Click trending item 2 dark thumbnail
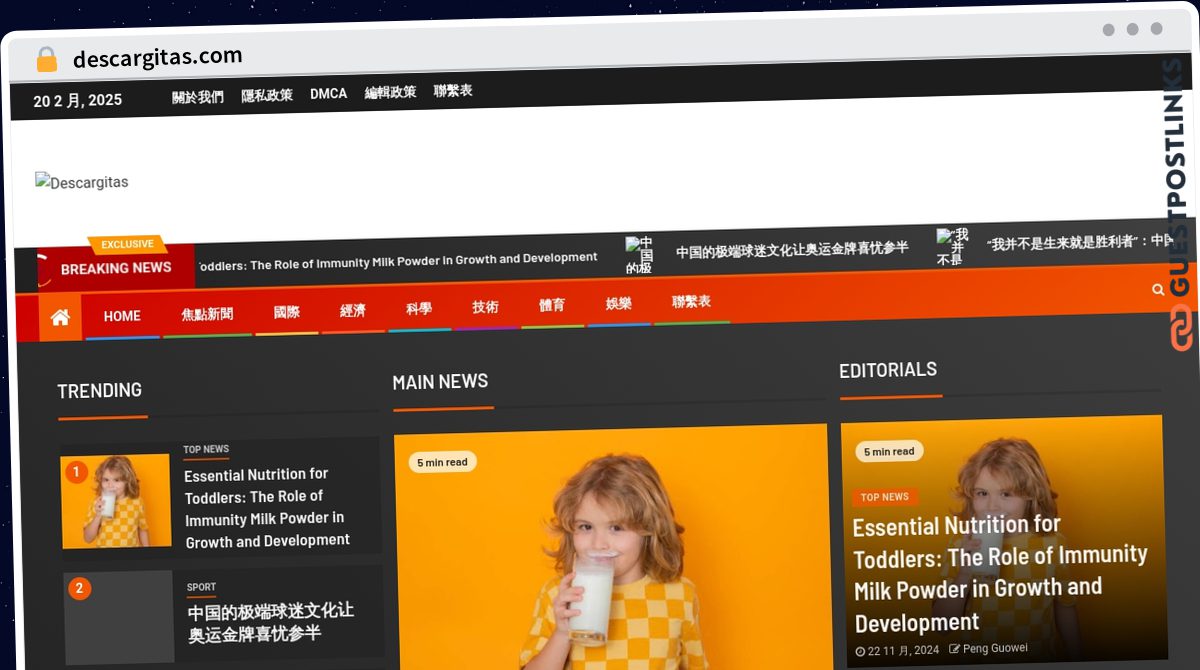Screen dimensions: 1200x670 click(119, 618)
